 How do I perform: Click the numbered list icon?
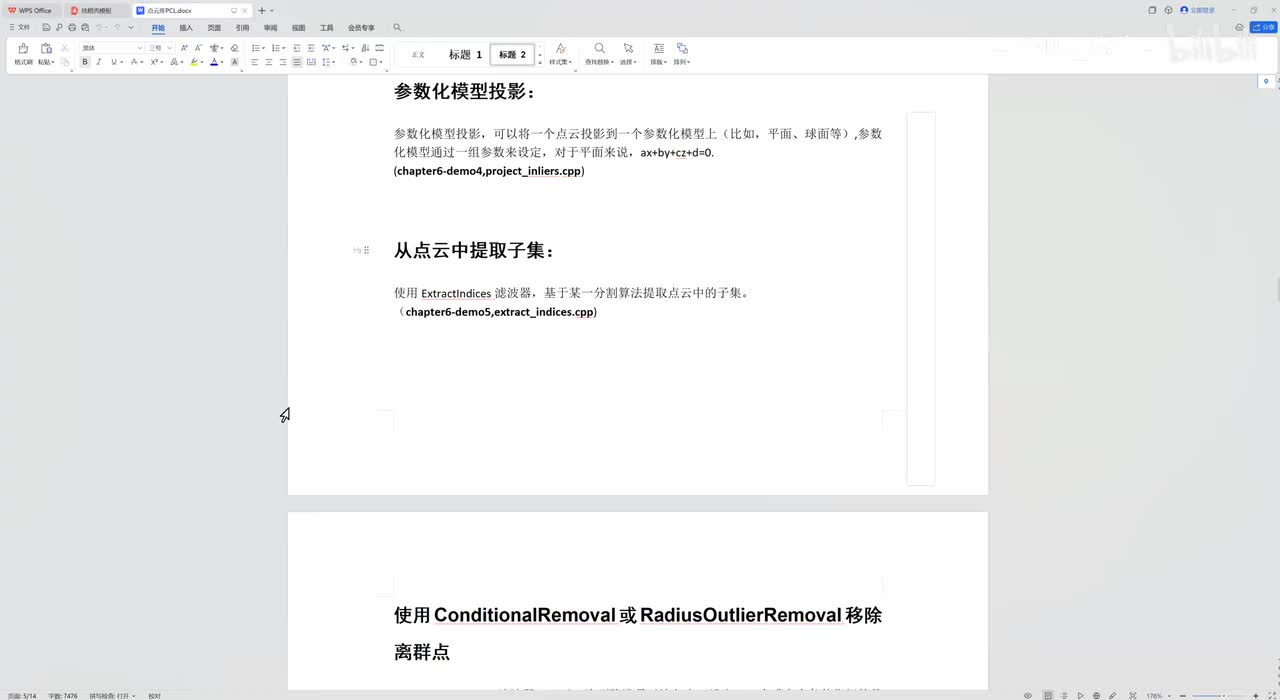[x=275, y=48]
